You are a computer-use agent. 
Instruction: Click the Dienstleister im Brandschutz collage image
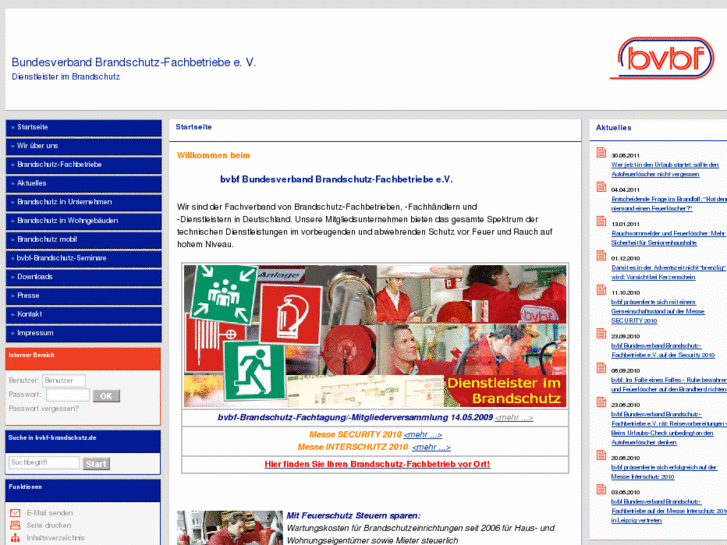(x=375, y=336)
